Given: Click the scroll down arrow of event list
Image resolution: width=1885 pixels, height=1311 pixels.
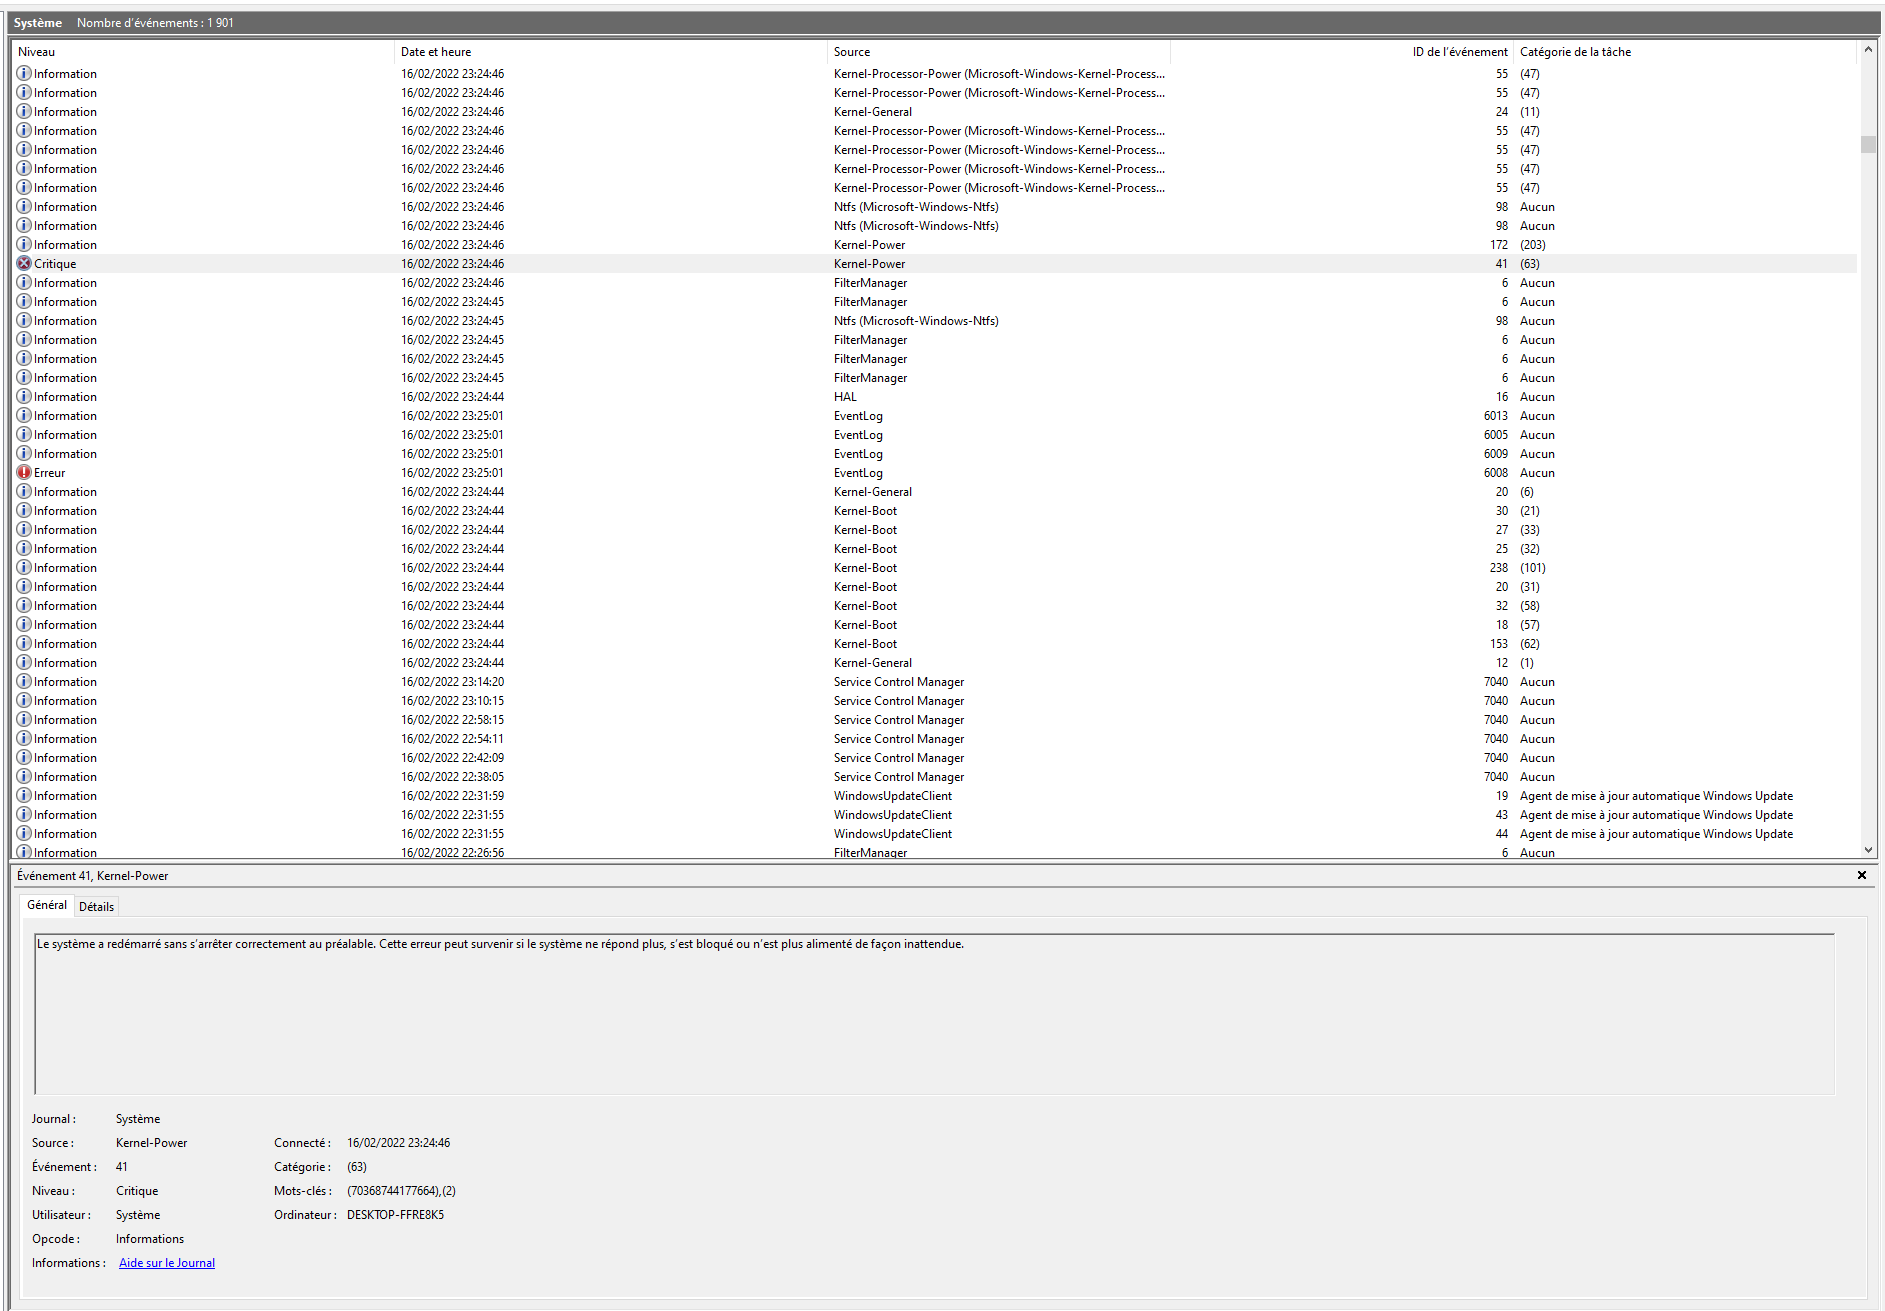Looking at the screenshot, I should [1868, 850].
